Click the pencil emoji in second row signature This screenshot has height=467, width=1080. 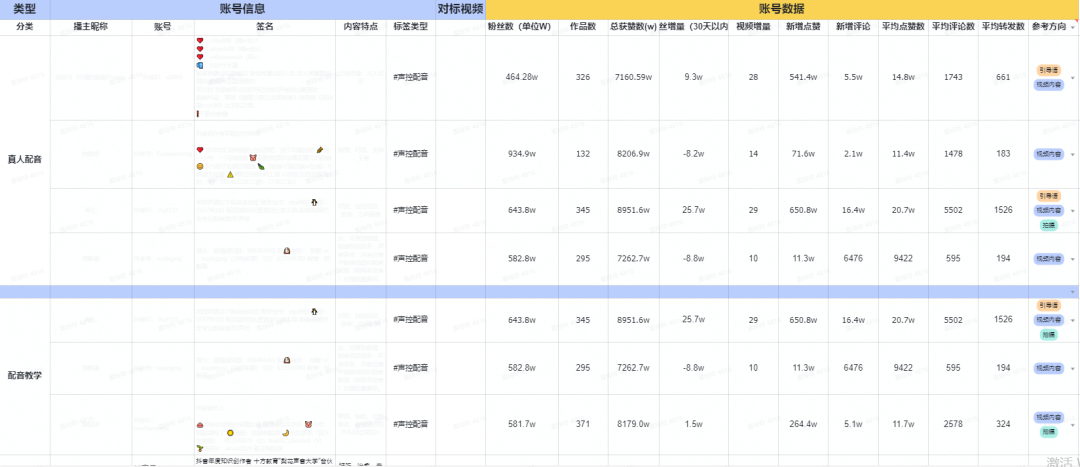point(320,149)
